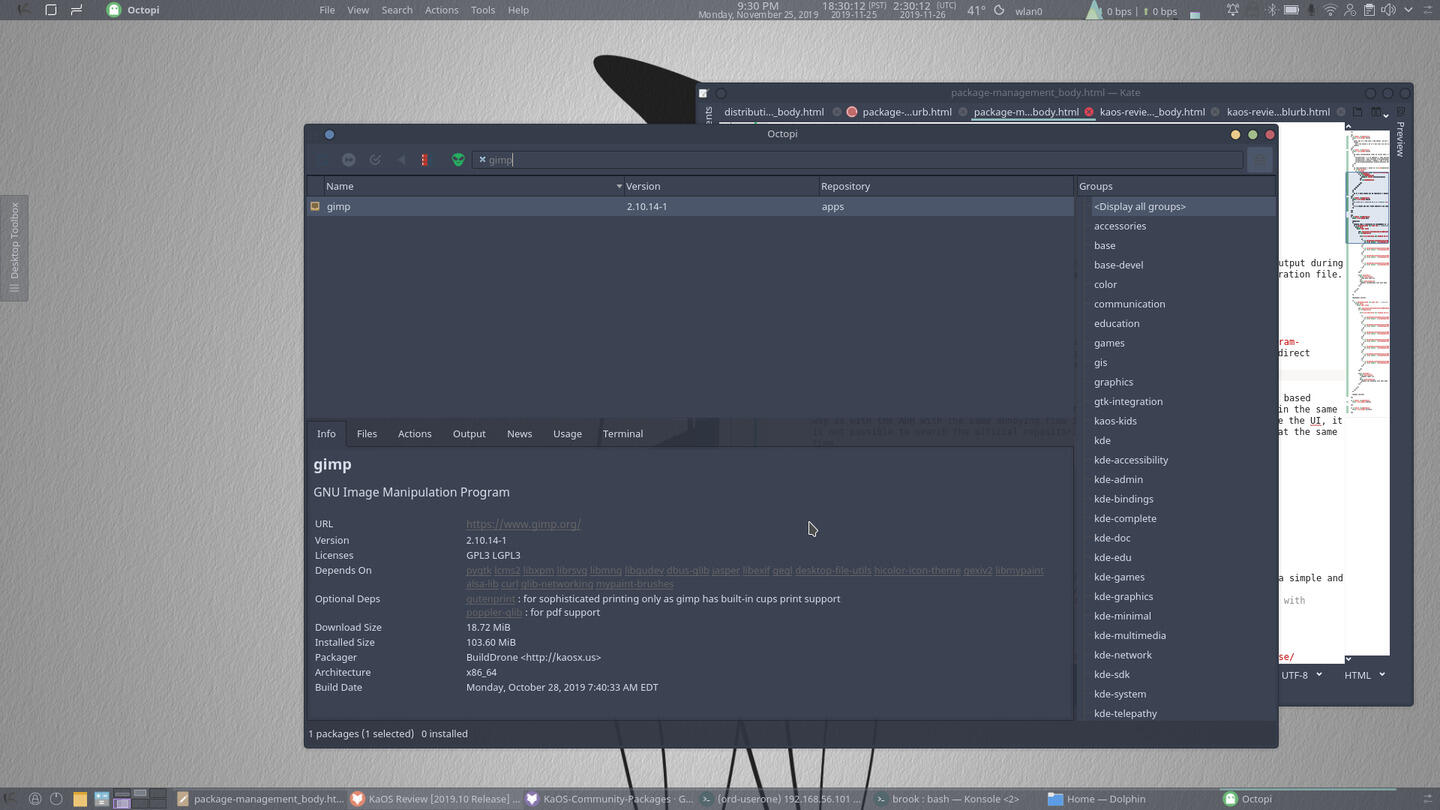This screenshot has width=1440, height=810.
Task: Open the View menu
Action: (x=358, y=10)
